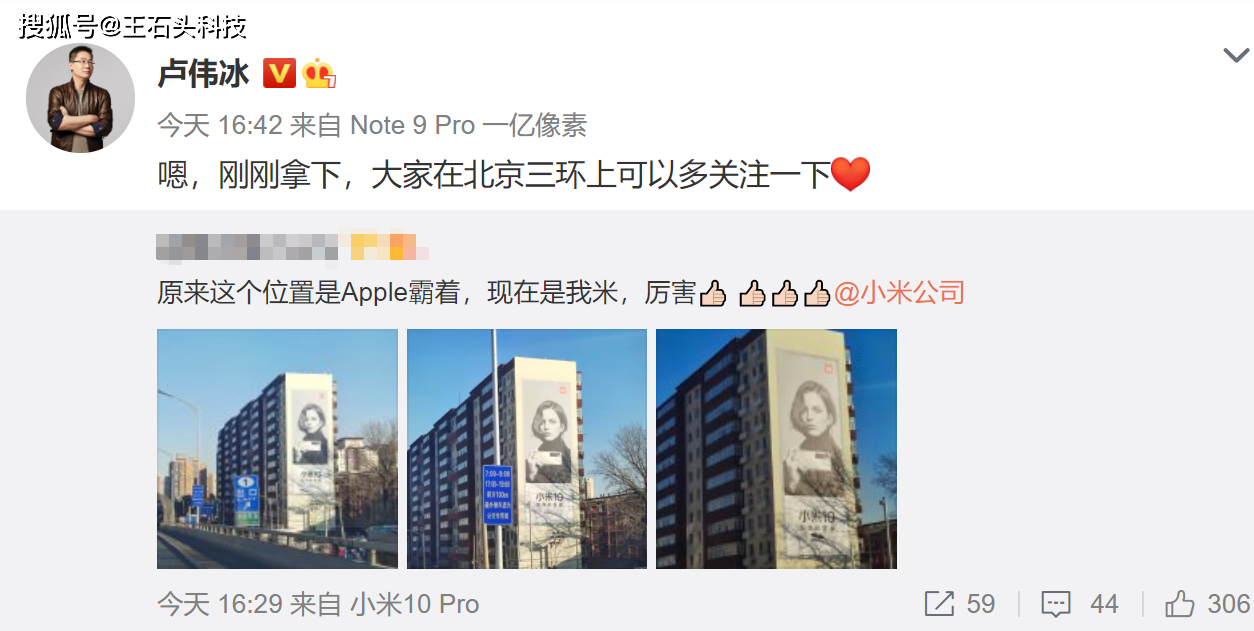Click the Note 9 Pro 一亿像素 source link
Image resolution: width=1254 pixels, height=631 pixels.
tap(468, 125)
